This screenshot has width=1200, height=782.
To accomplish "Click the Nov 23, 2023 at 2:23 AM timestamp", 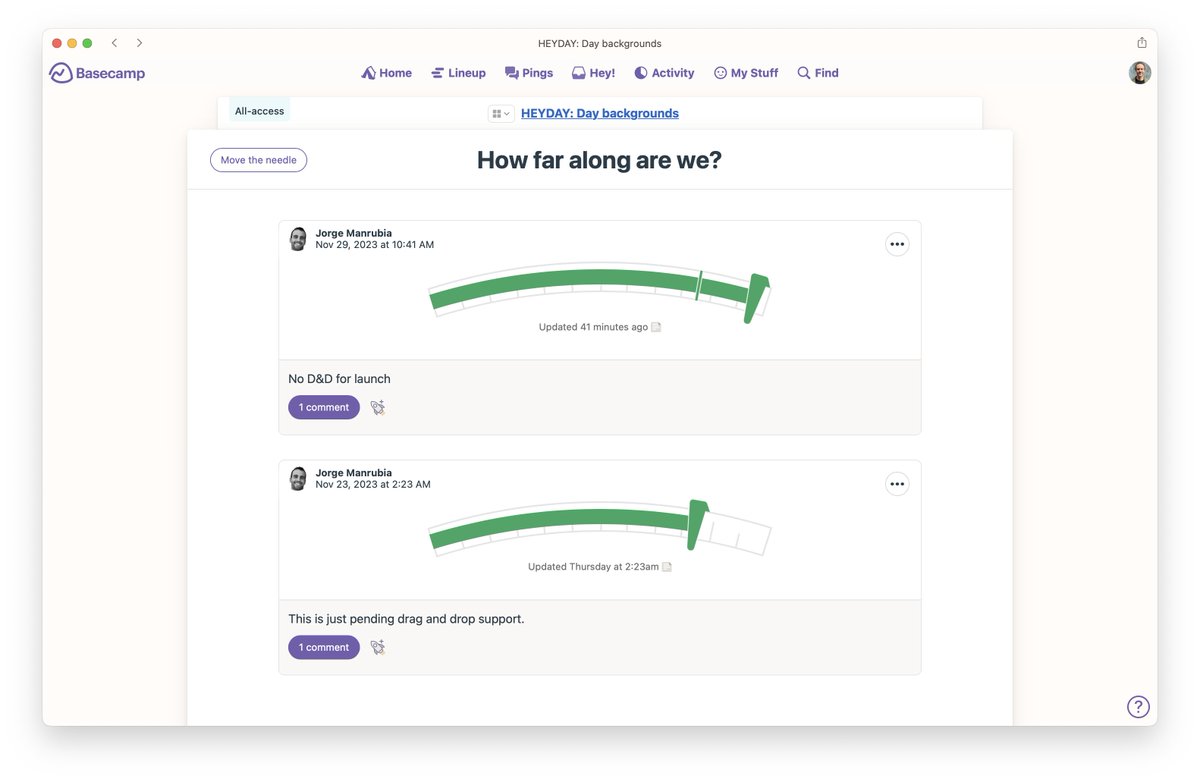I will [x=373, y=485].
